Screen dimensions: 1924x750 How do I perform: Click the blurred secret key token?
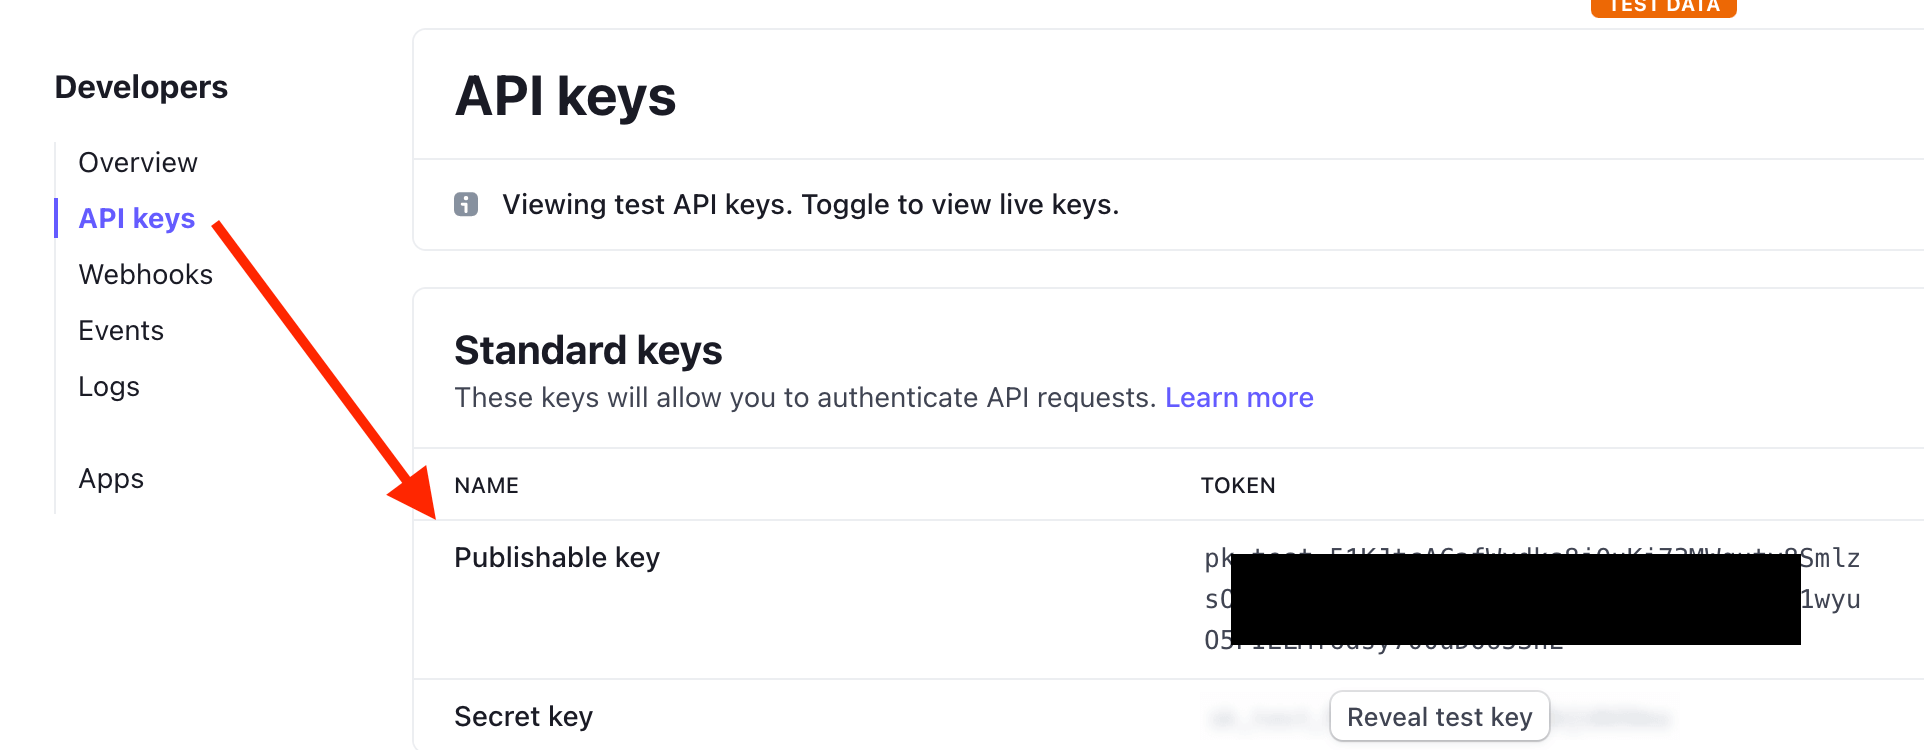coord(1440,717)
